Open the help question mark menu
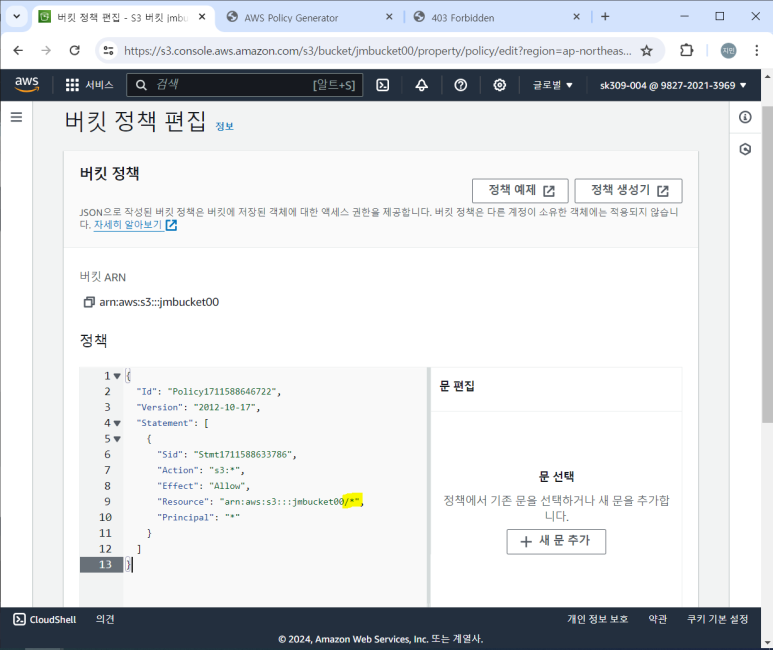Image resolution: width=773 pixels, height=650 pixels. (460, 85)
